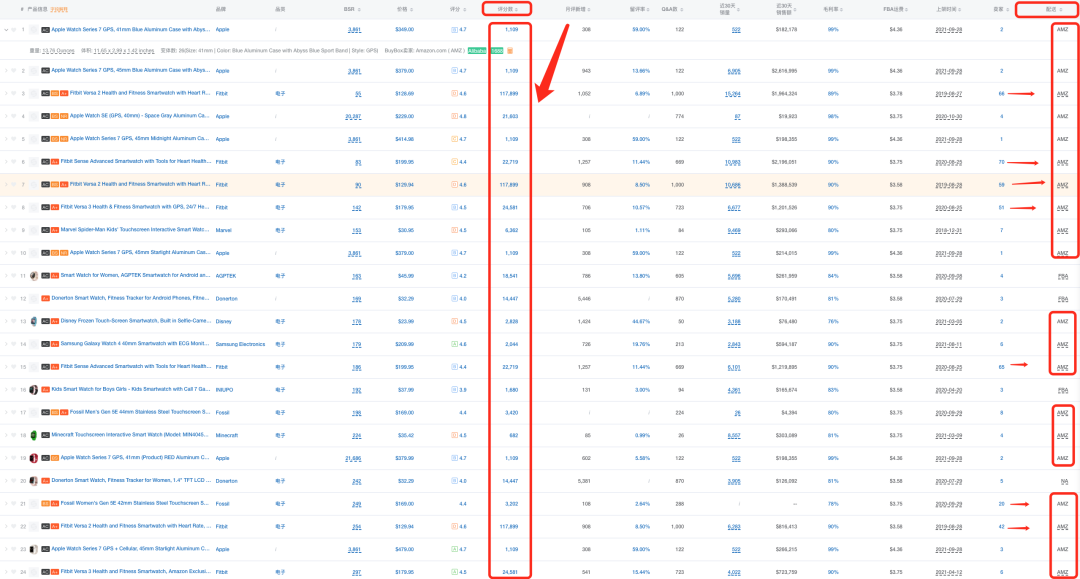Sort by the 上架时间 listing date header
This screenshot has width=1080, height=579.
point(948,9)
